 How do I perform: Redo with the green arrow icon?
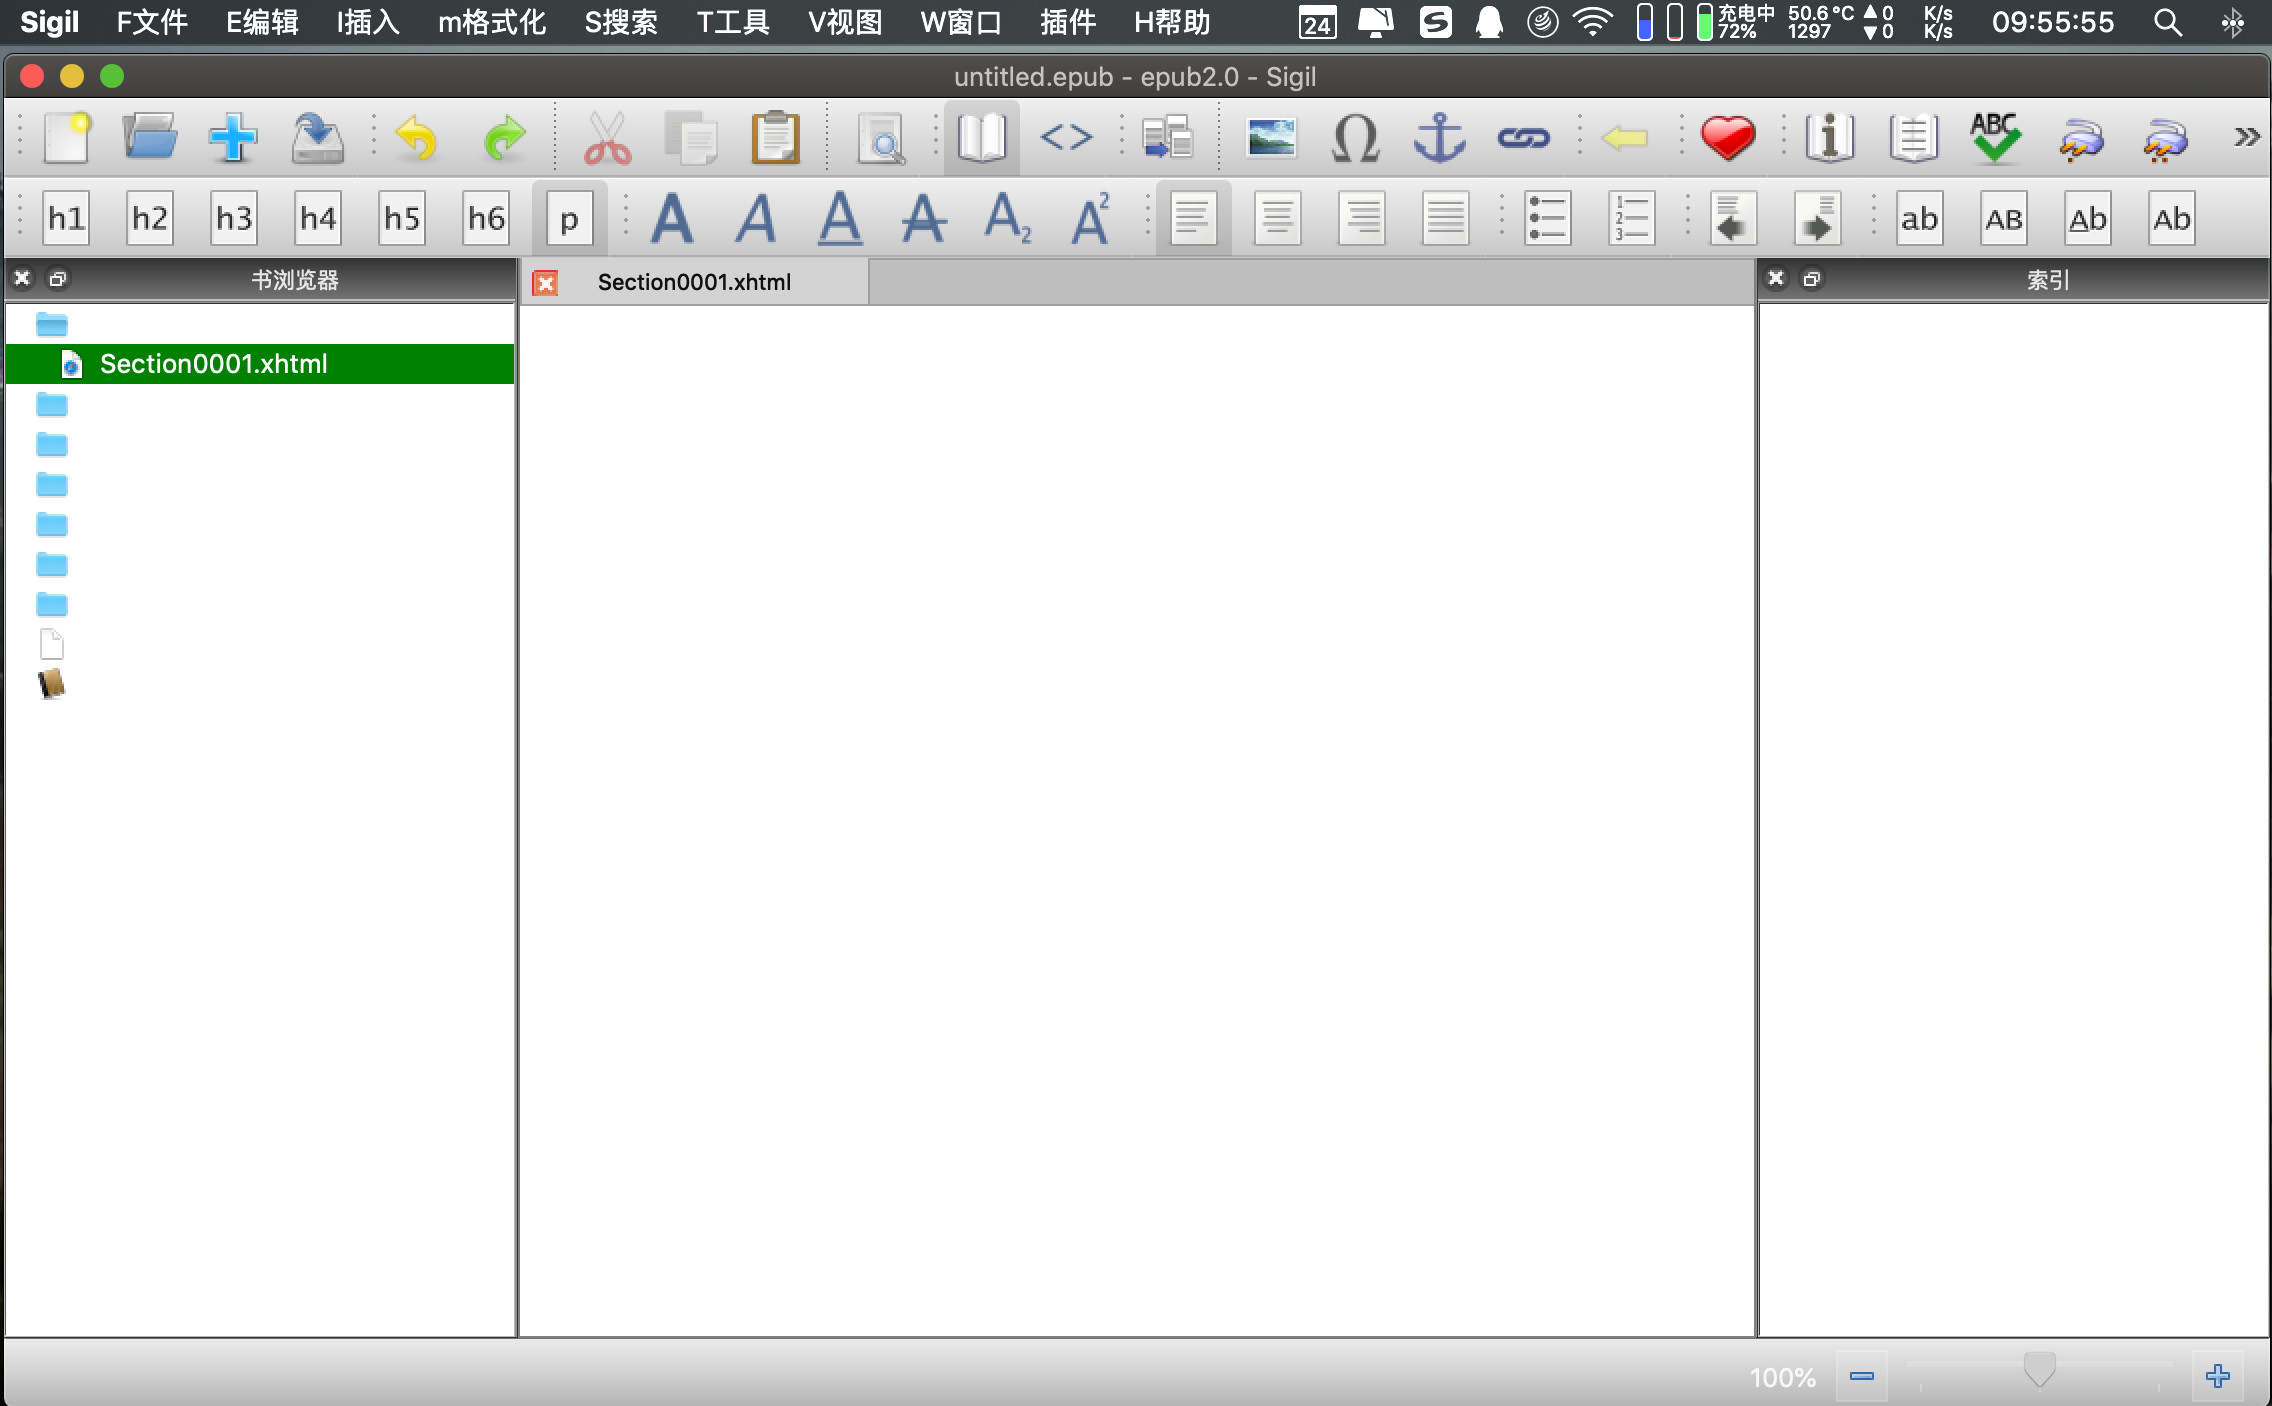coord(504,137)
